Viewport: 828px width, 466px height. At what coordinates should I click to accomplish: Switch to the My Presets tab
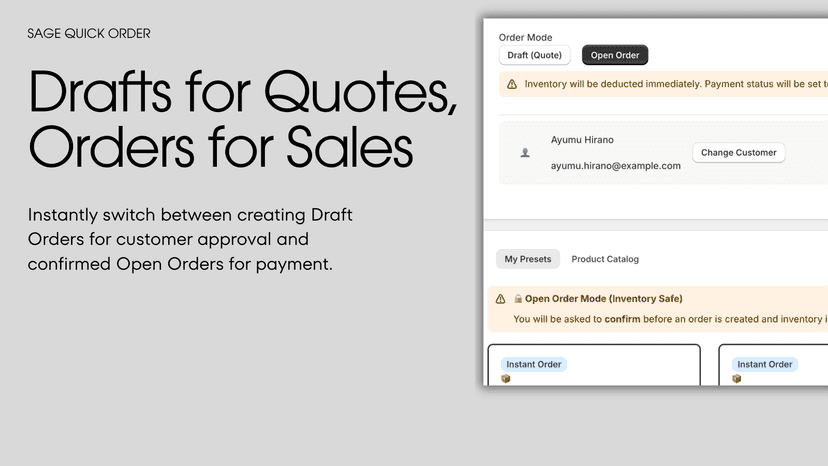[x=528, y=259]
